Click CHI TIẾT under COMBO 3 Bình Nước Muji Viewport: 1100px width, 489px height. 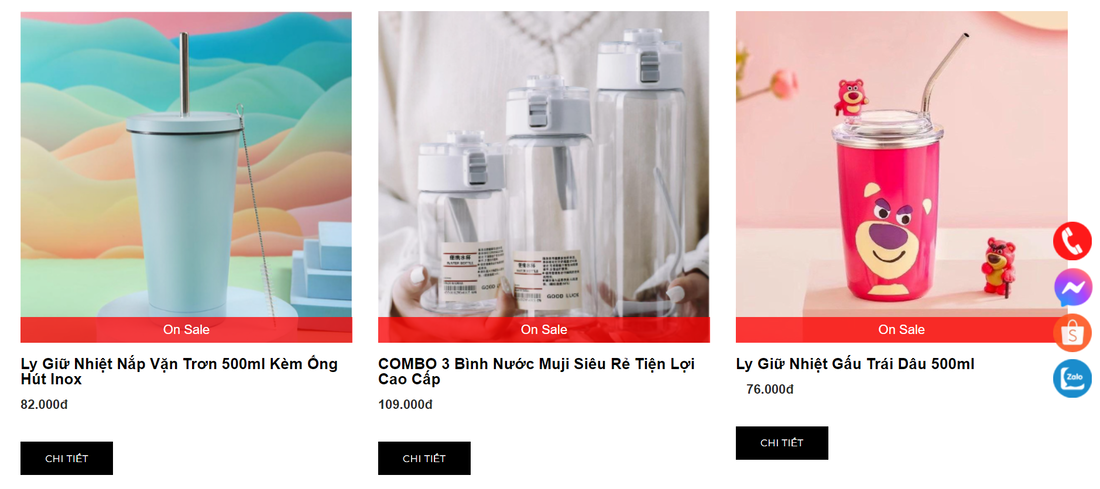424,458
